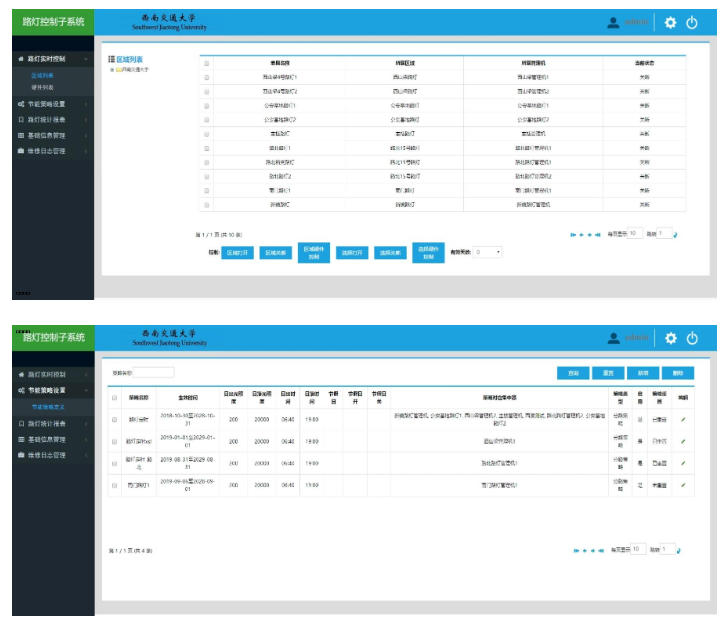Check the strategy row dated 2018-10-30
726x619 pixels.
(x=114, y=419)
